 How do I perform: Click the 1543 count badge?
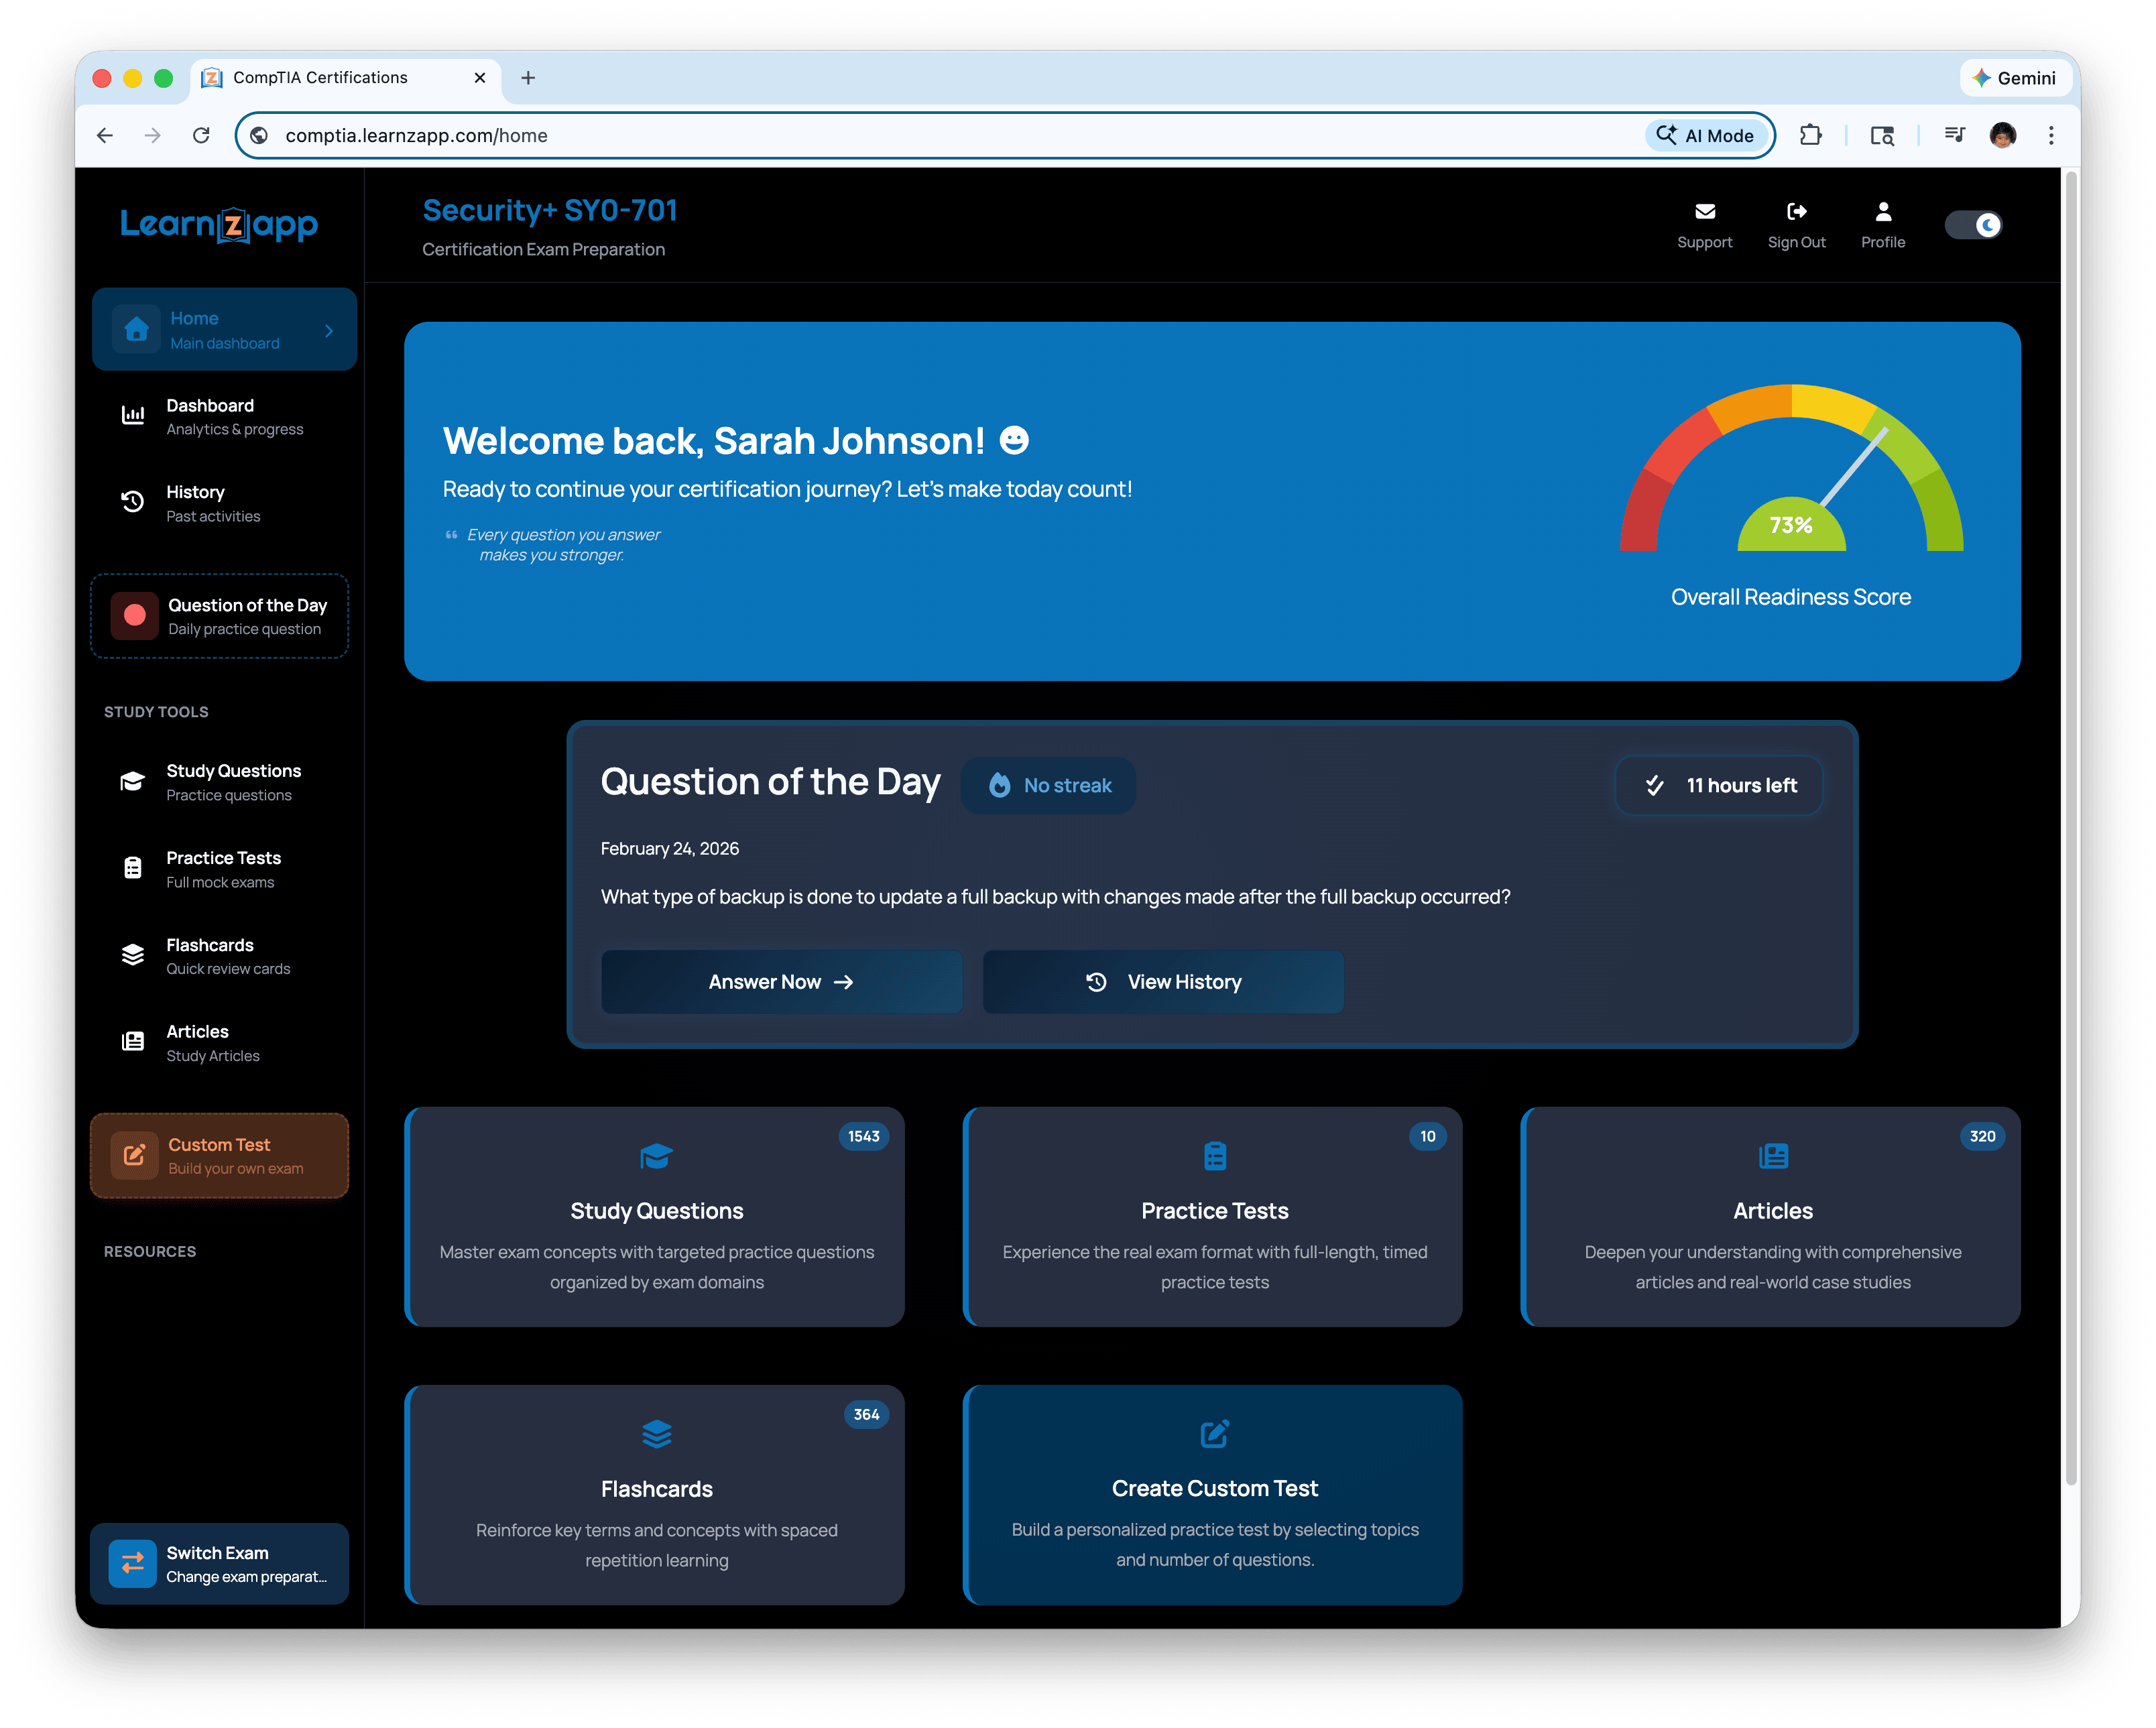pos(864,1137)
